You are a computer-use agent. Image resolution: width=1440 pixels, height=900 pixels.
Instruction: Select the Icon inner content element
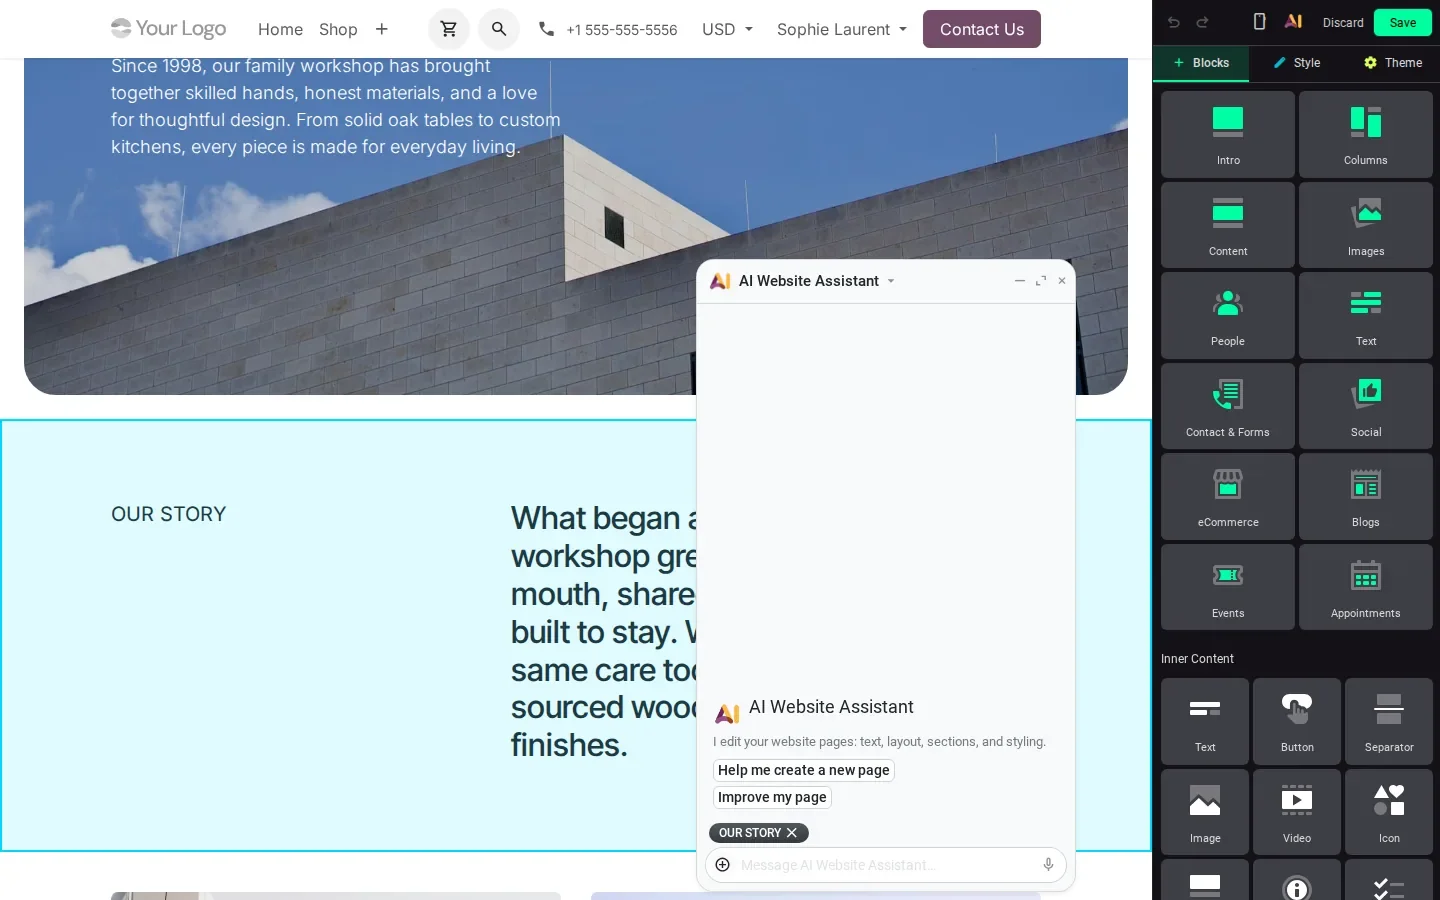[1389, 812]
